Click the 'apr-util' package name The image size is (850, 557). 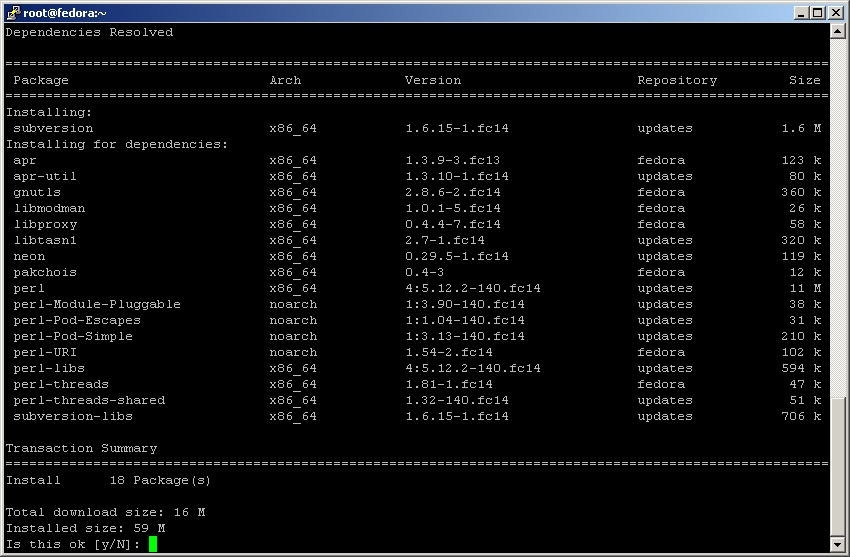45,176
